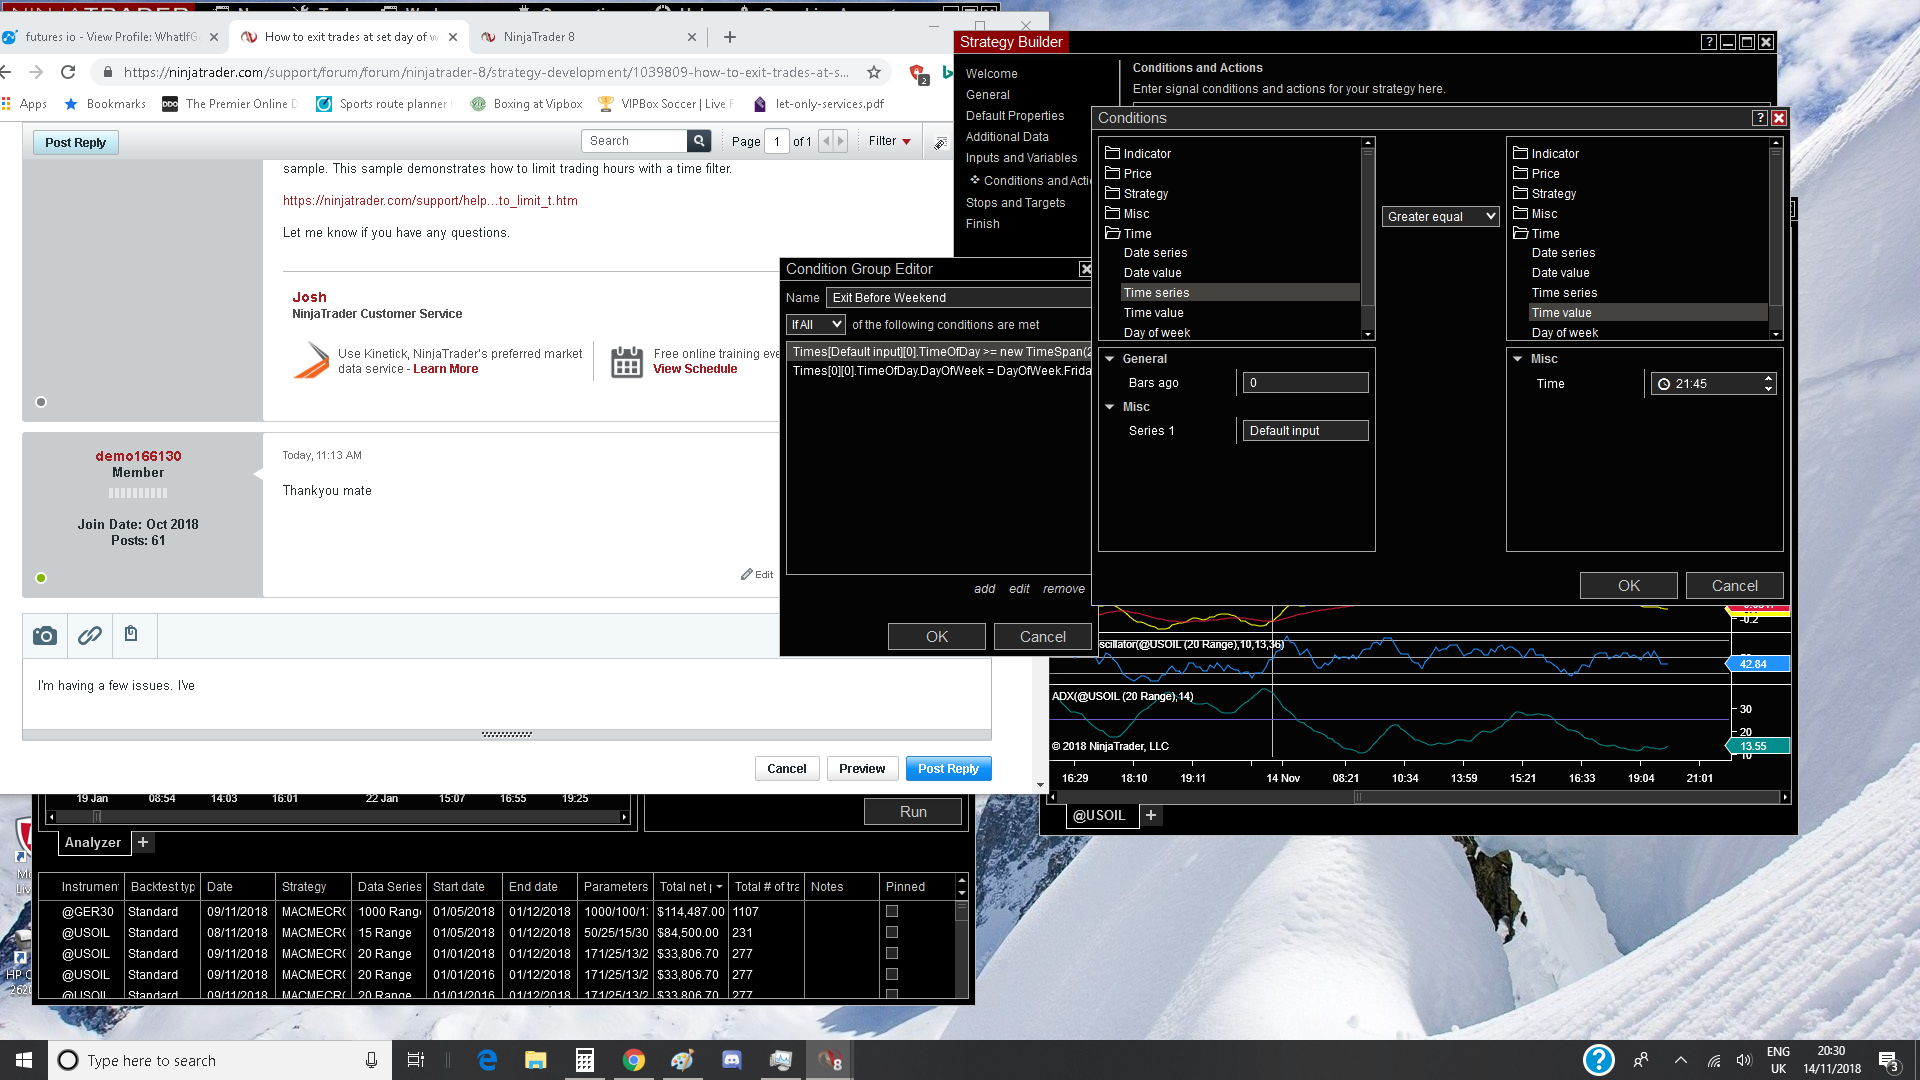Click the clipboard attachment icon in editor
This screenshot has height=1080, width=1920.
click(x=131, y=634)
